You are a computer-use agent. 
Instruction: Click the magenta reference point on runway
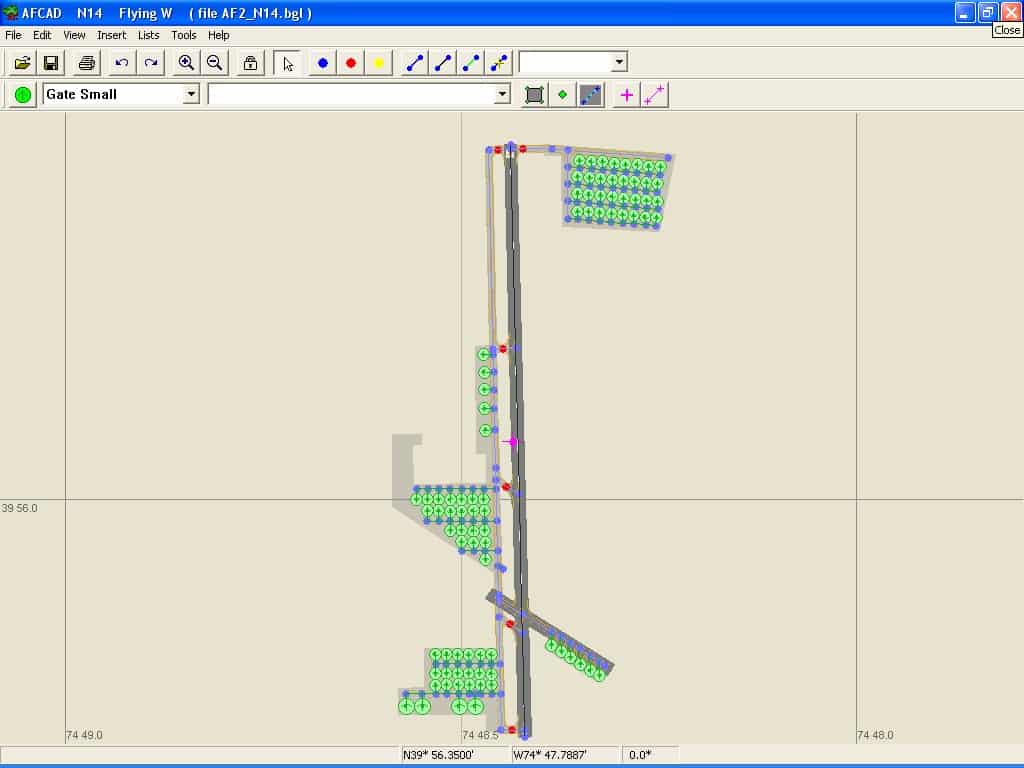[x=513, y=441]
